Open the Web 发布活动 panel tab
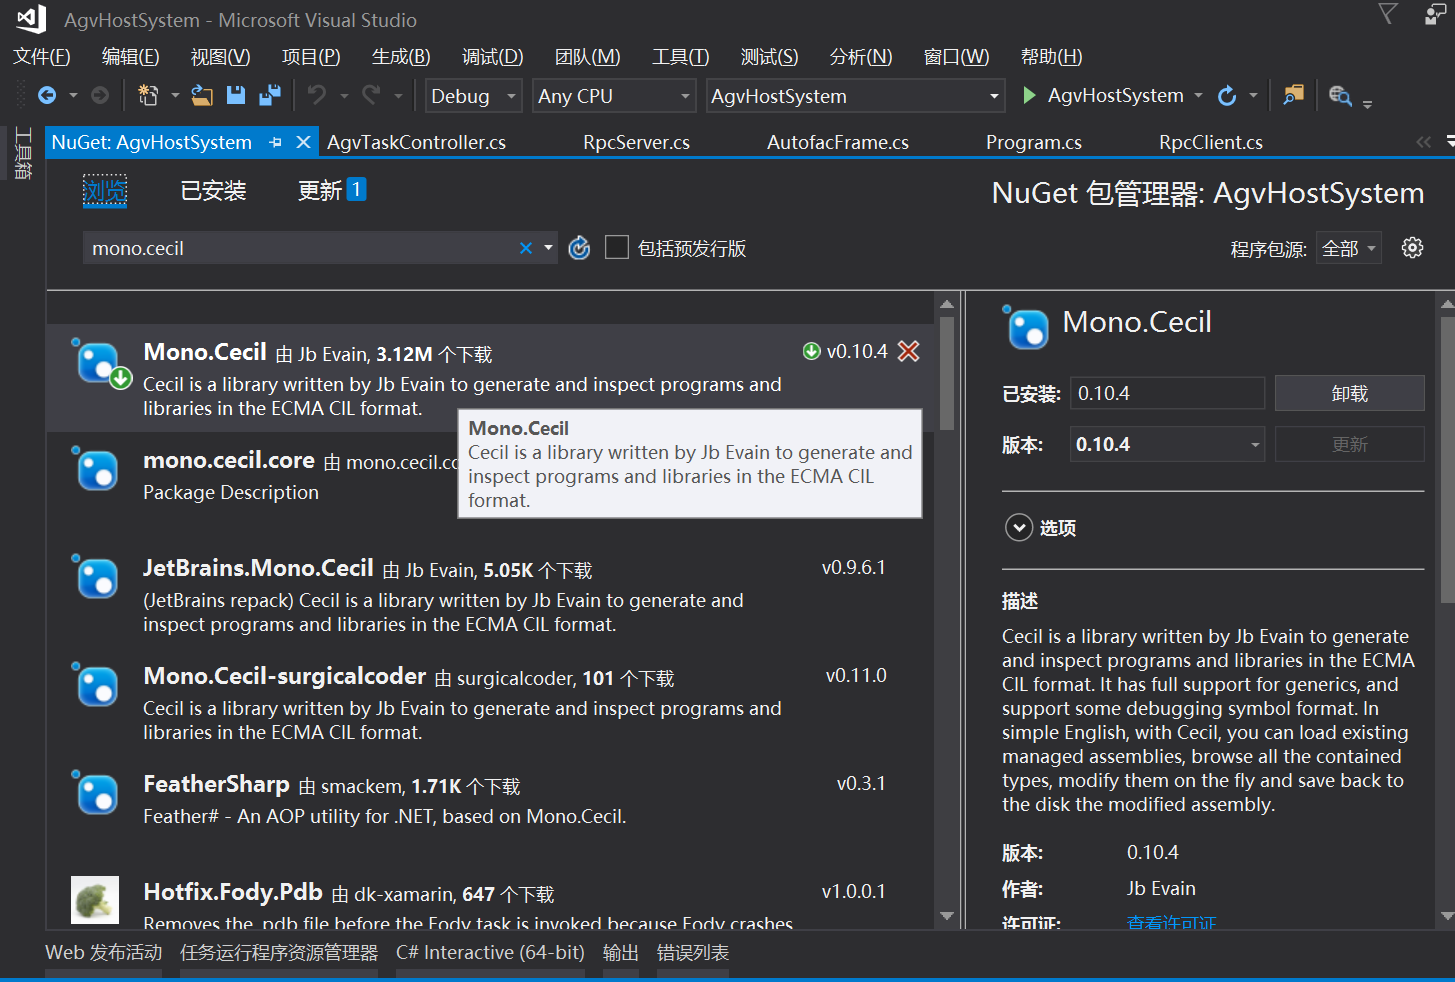 point(103,953)
